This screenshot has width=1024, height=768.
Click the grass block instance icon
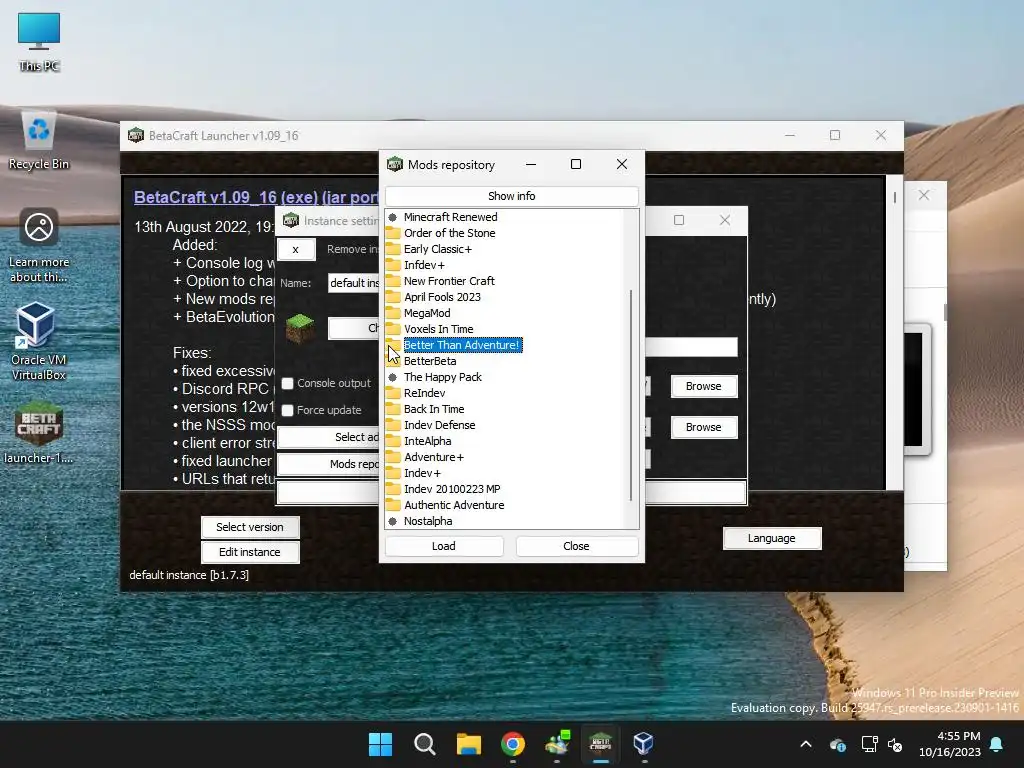[x=300, y=328]
